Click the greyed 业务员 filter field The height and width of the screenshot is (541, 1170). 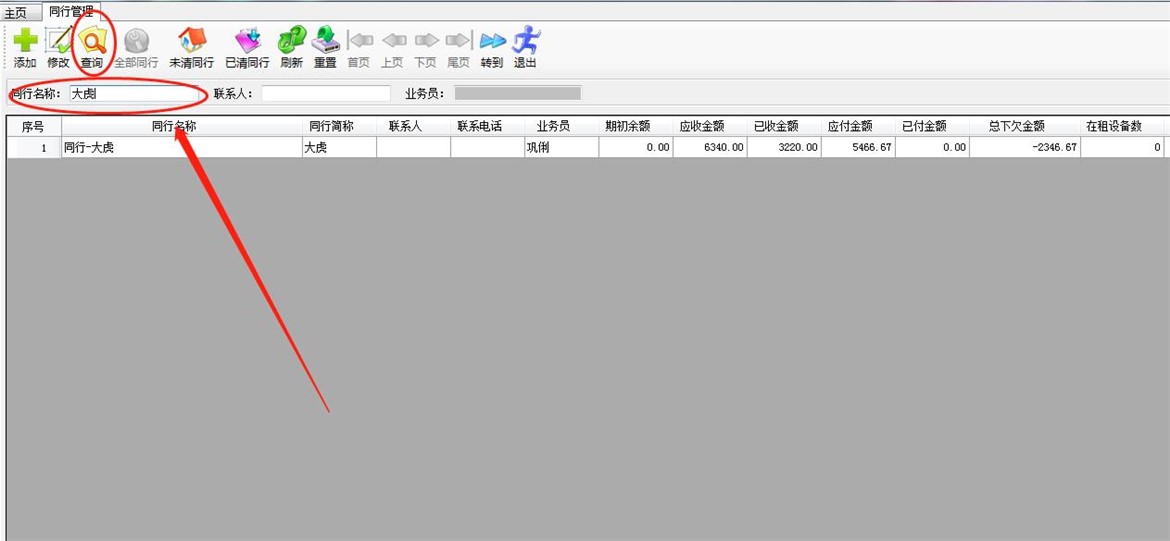coord(517,94)
